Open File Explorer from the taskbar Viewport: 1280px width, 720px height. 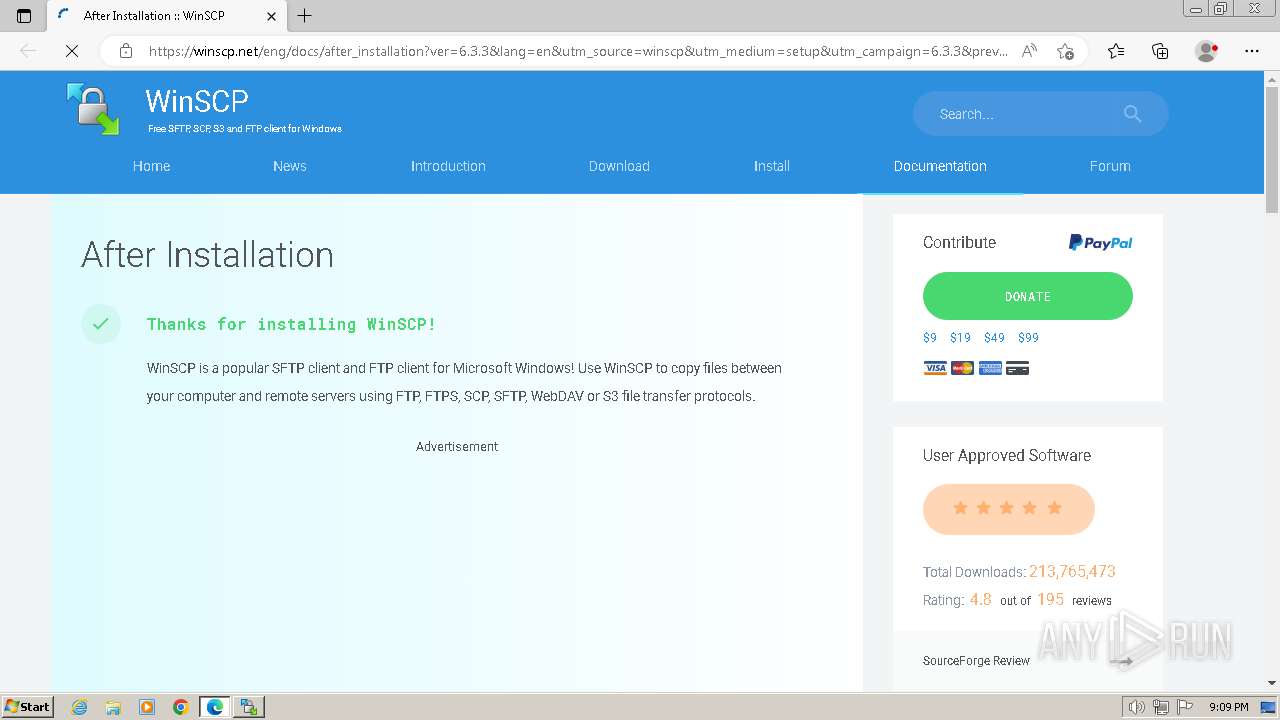113,707
